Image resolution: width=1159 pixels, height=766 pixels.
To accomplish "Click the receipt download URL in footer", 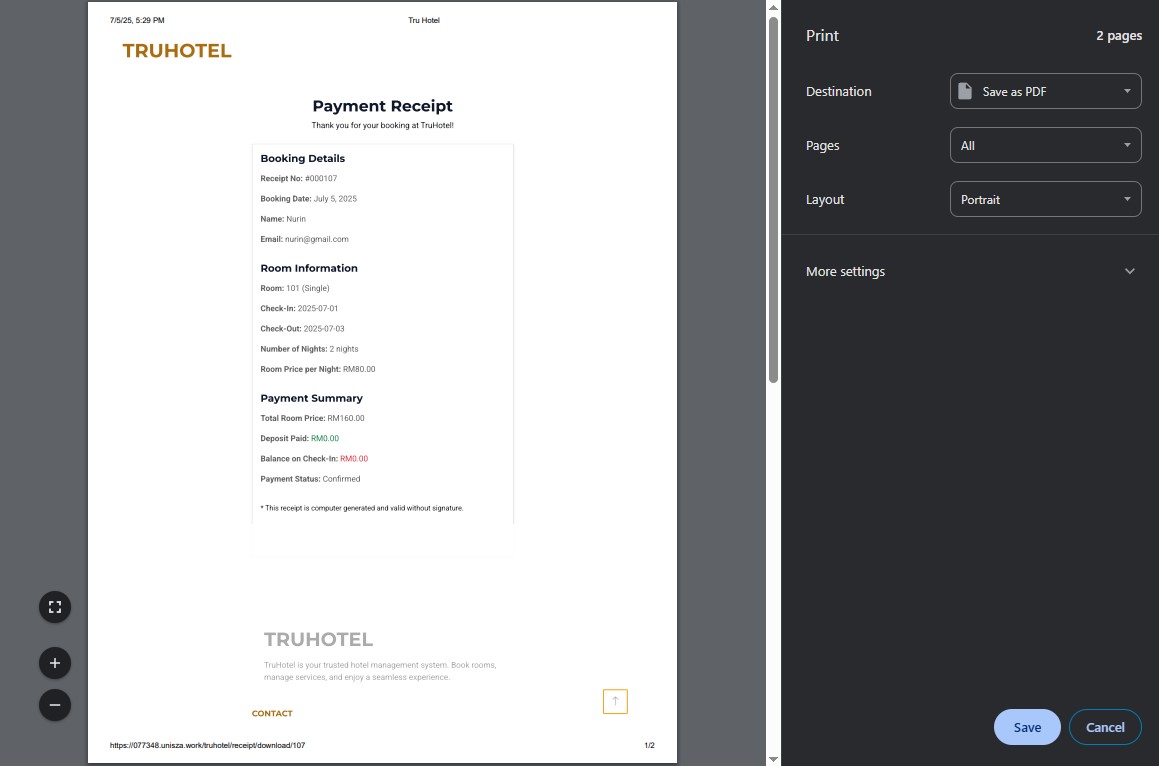I will (207, 746).
